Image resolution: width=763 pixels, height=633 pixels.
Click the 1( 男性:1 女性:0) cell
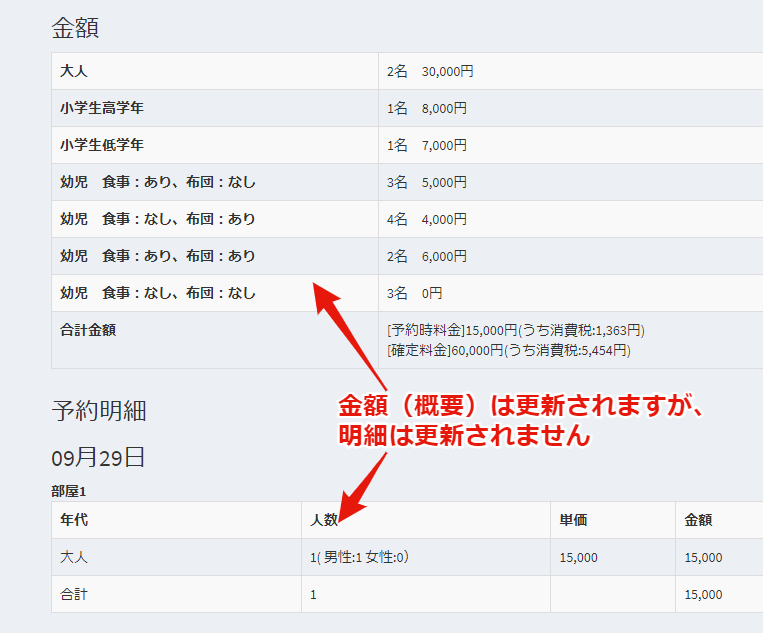tap(359, 557)
